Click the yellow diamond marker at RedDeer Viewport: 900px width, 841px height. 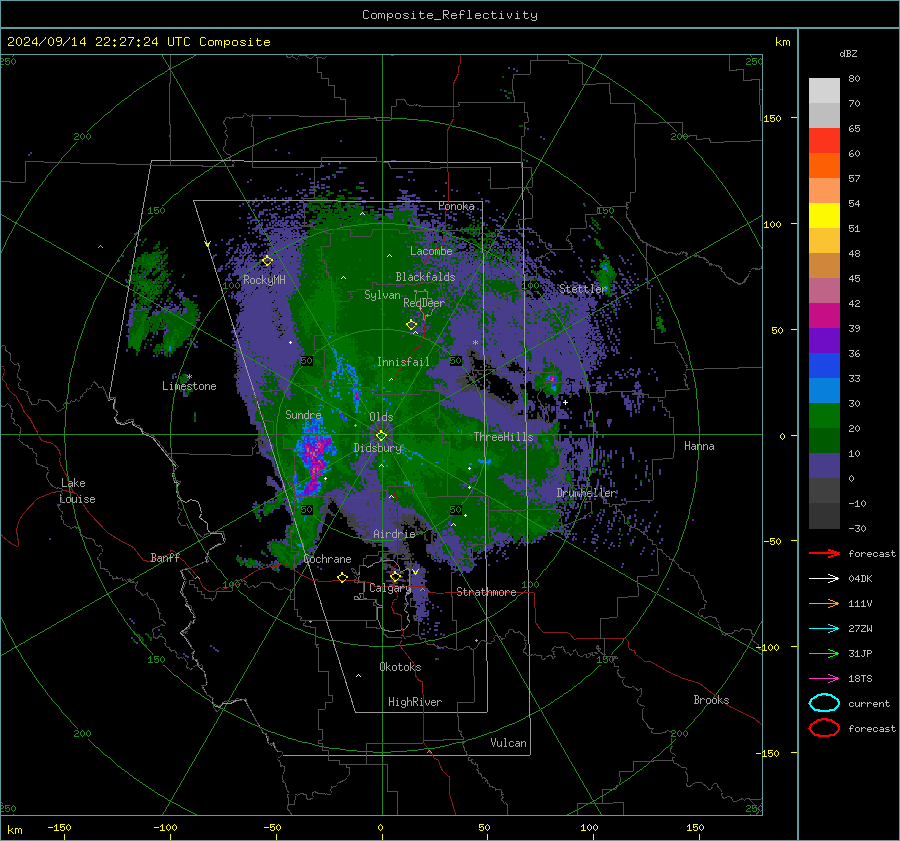click(x=411, y=325)
